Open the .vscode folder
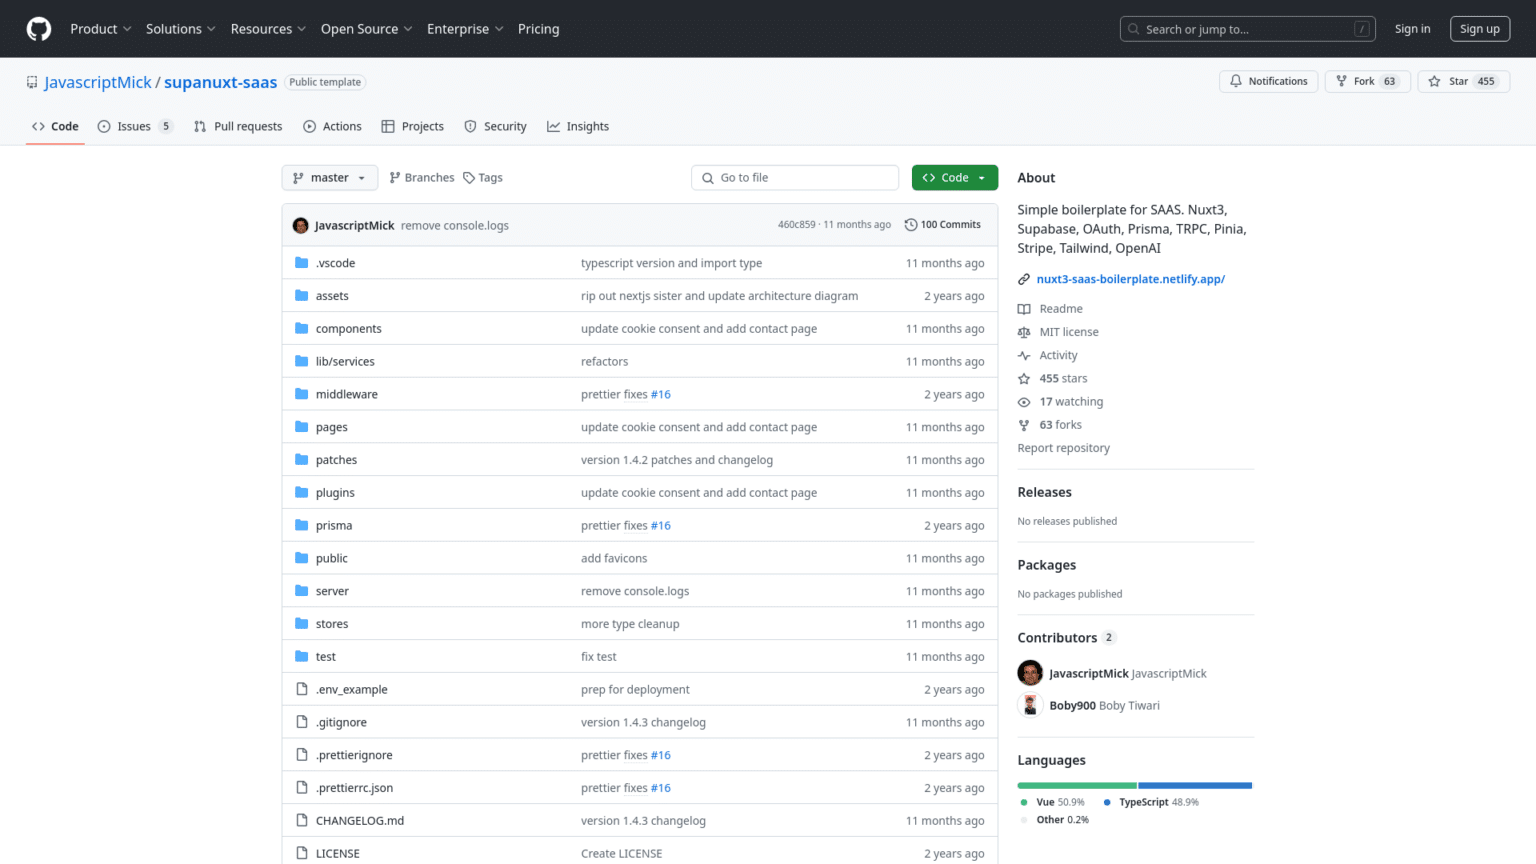Viewport: 1536px width, 864px height. pos(335,263)
